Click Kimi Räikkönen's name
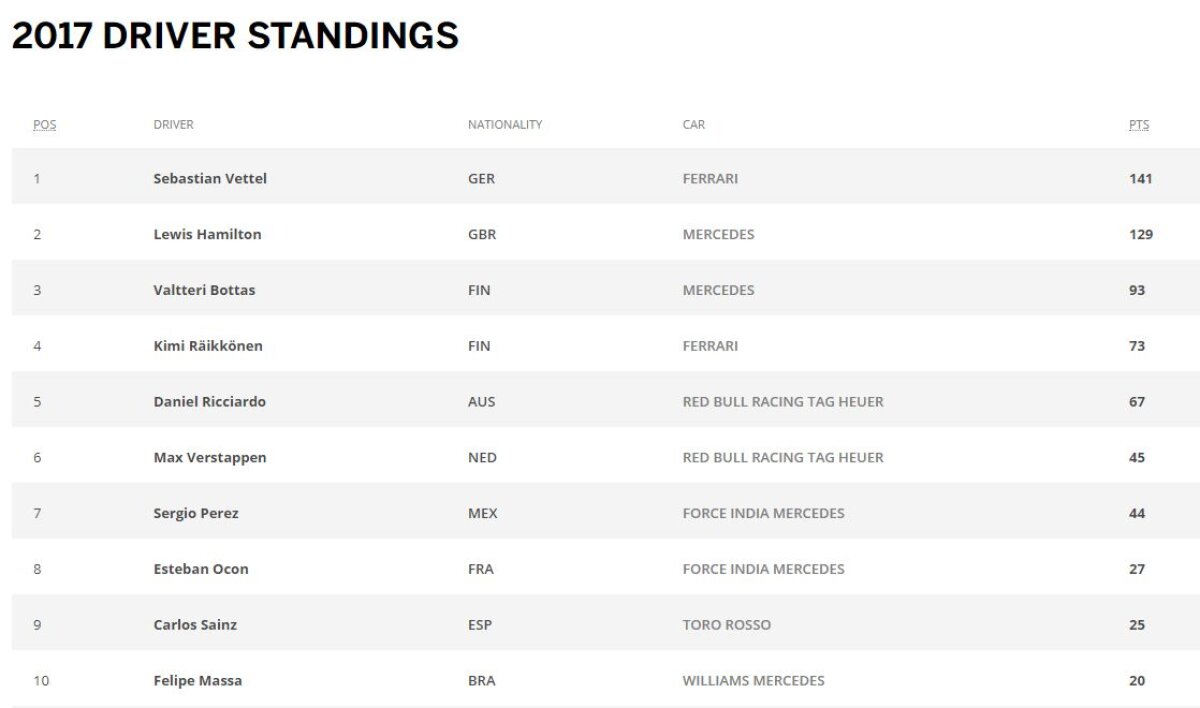 [x=208, y=346]
